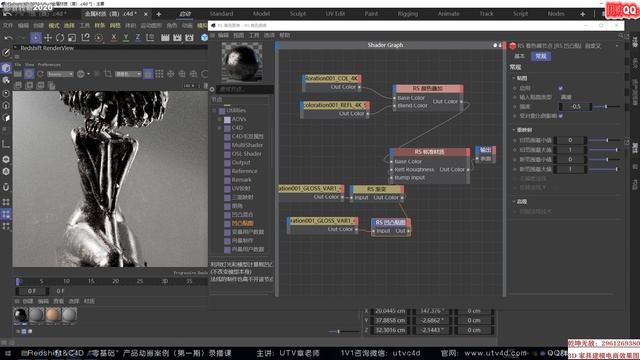Click the Render View clapperboard icon

pos(165,38)
